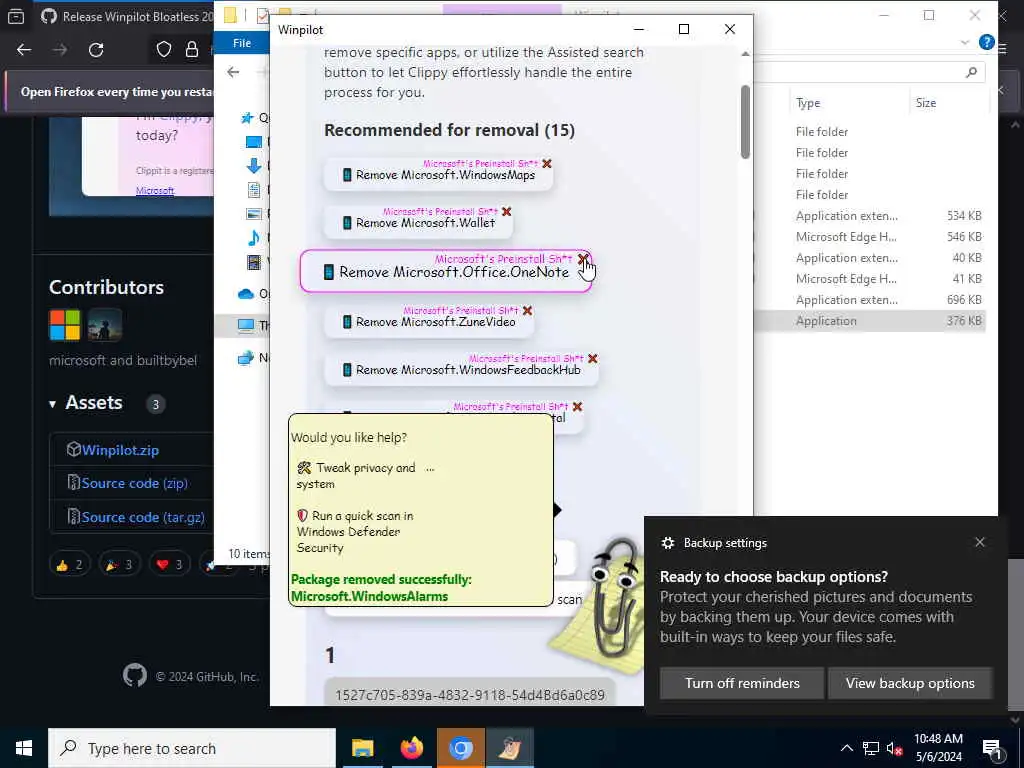Expand the Explorer ribbon chevron
This screenshot has width=1024, height=768.
click(965, 42)
